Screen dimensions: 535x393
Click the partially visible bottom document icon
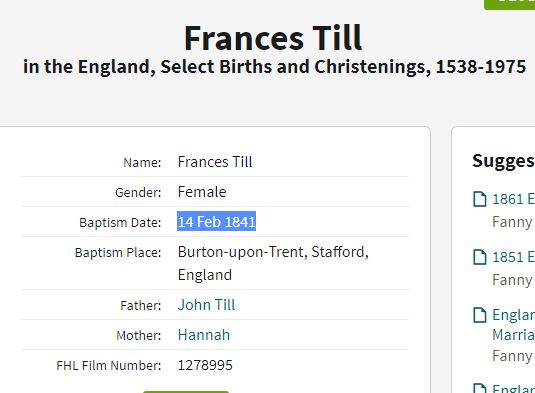click(479, 388)
